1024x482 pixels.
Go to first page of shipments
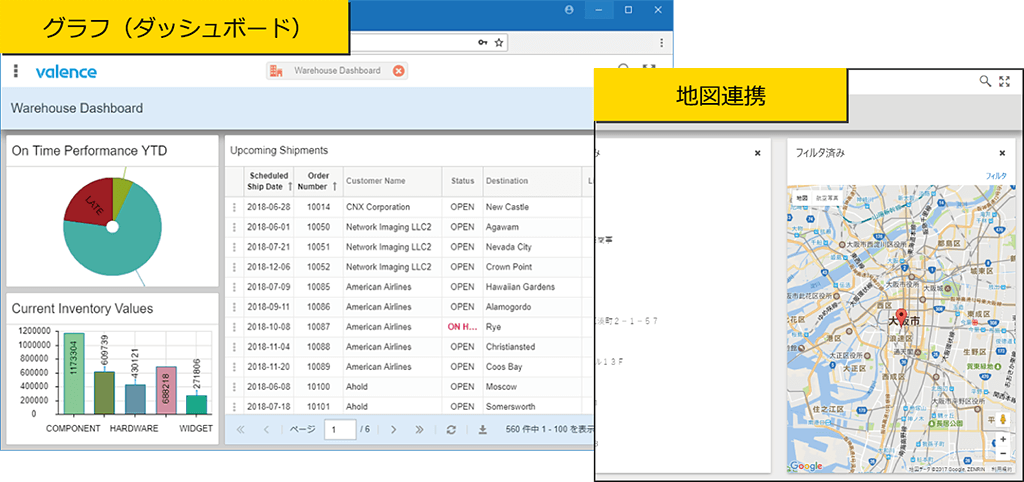click(x=240, y=430)
